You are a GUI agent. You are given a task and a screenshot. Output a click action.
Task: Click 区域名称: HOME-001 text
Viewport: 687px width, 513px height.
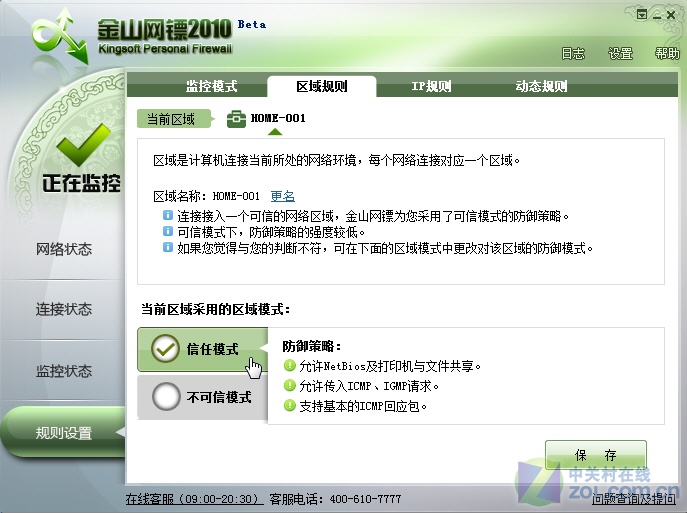point(206,196)
